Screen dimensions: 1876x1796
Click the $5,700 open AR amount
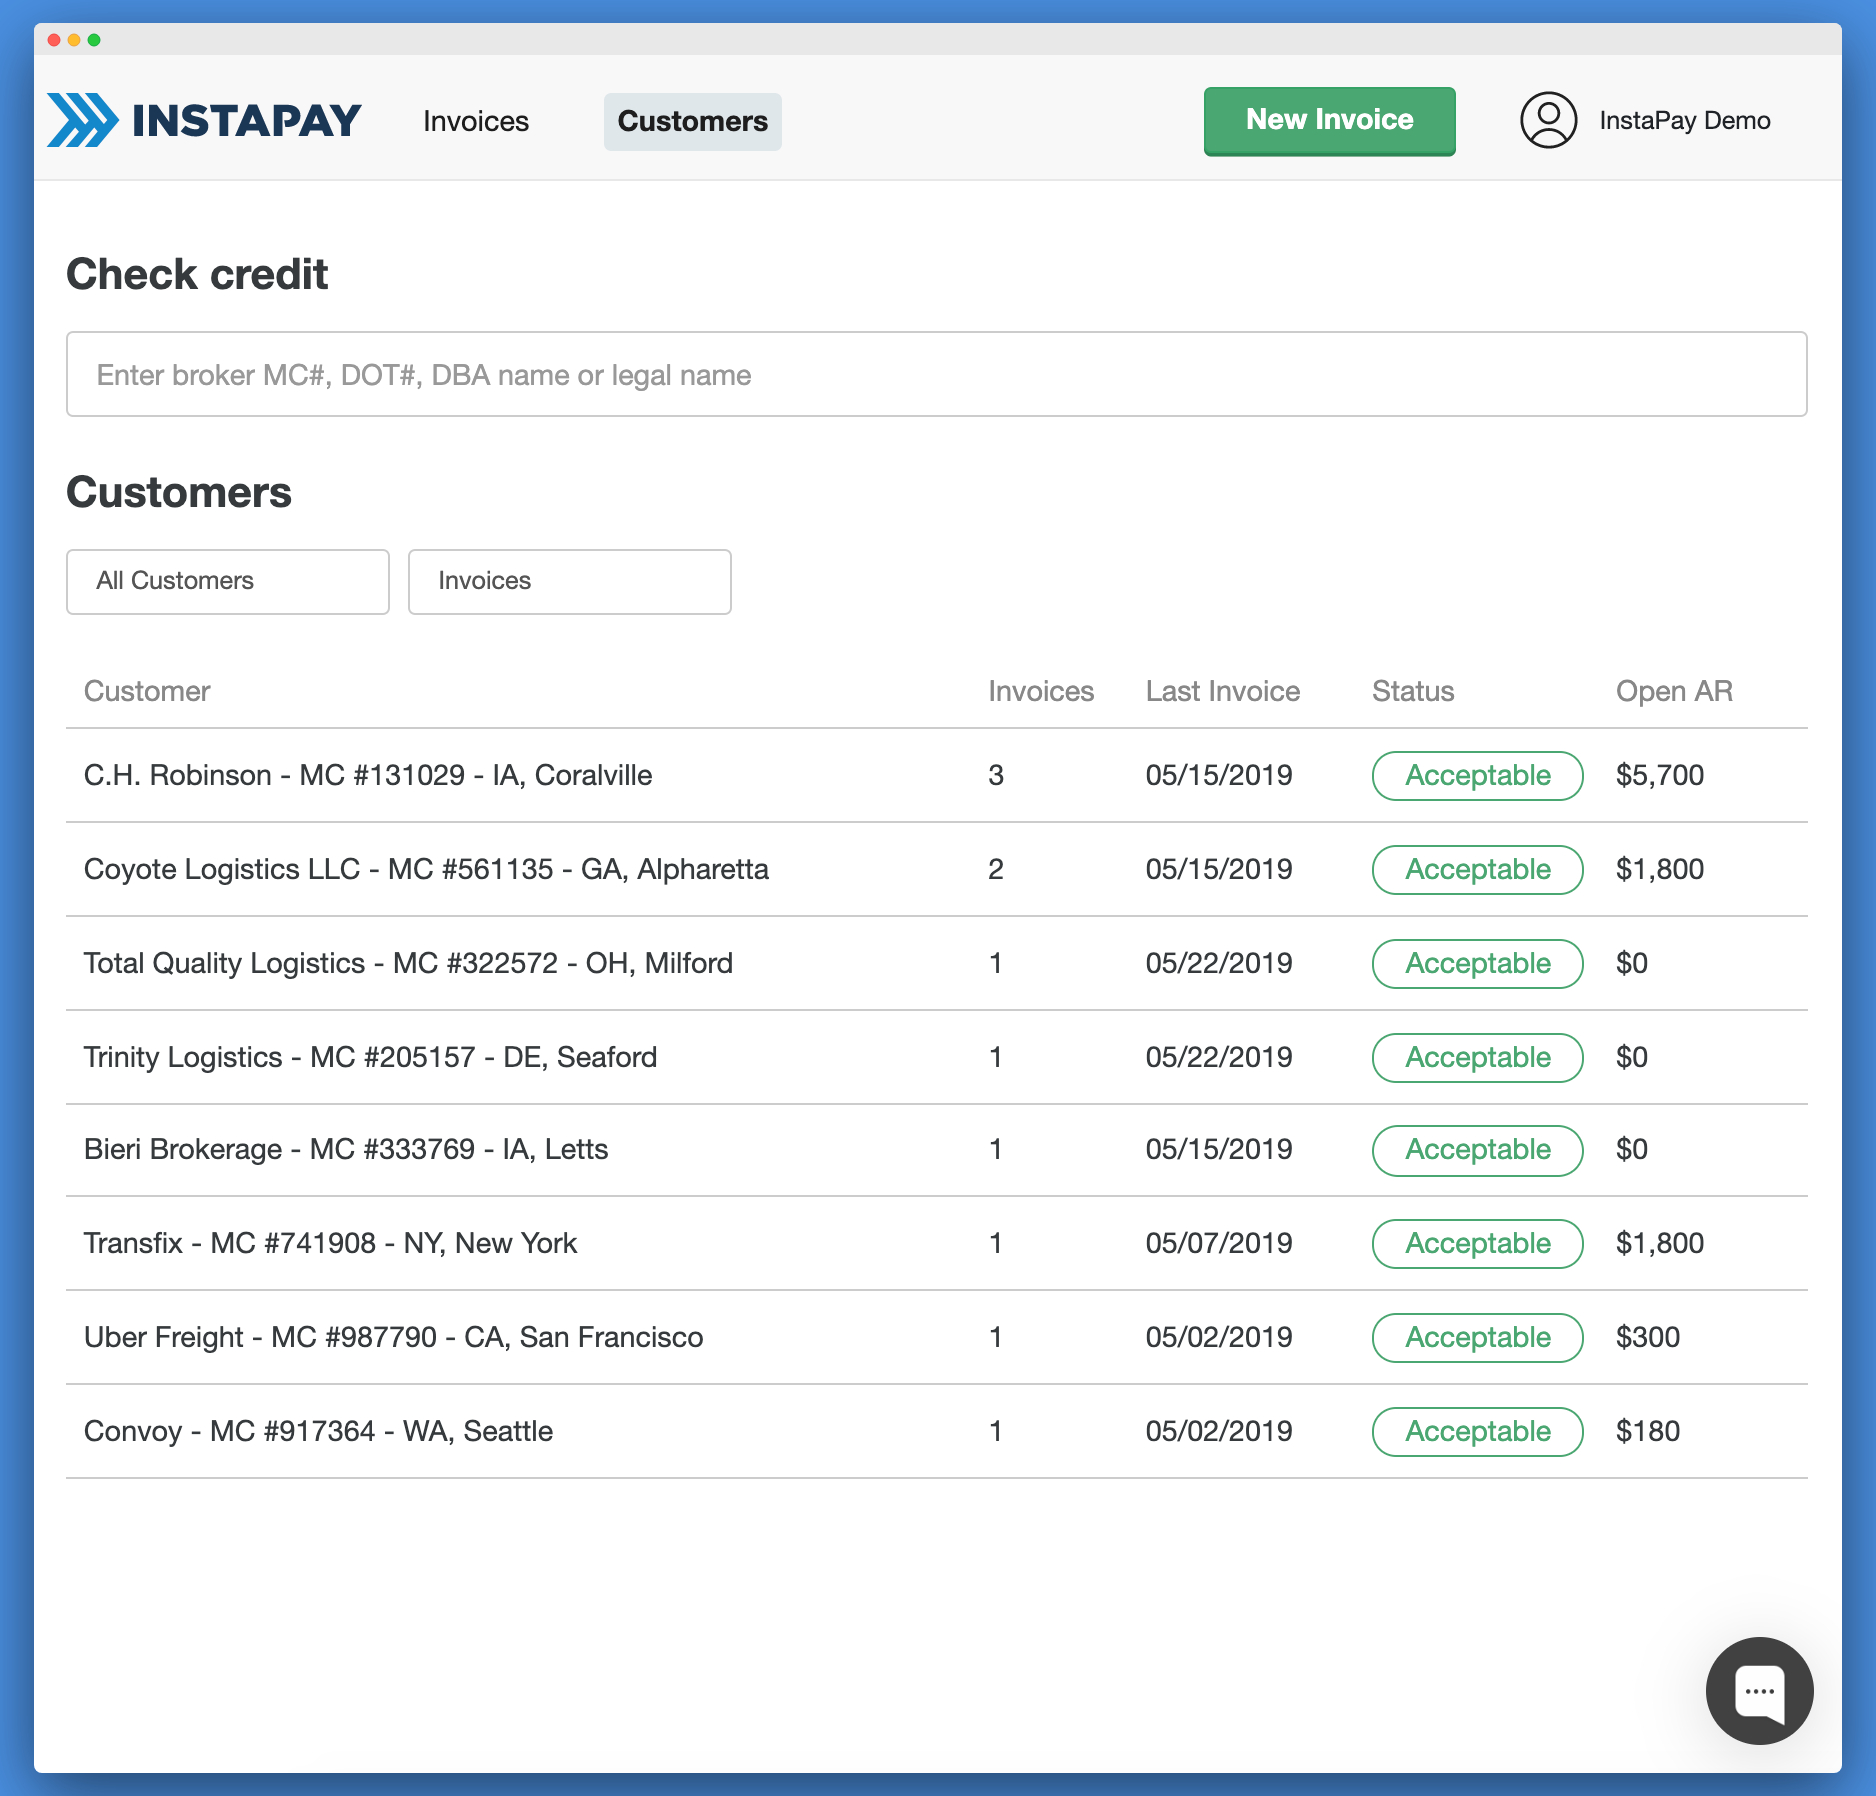pyautogui.click(x=1660, y=775)
